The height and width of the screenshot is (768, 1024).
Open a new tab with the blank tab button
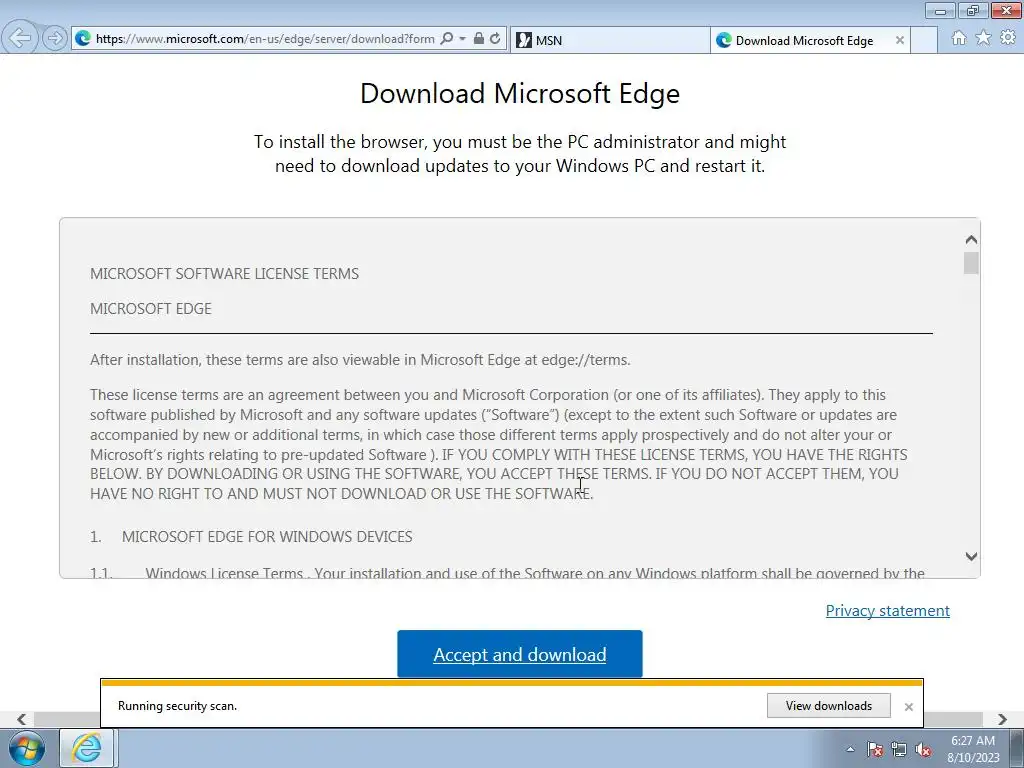click(924, 40)
